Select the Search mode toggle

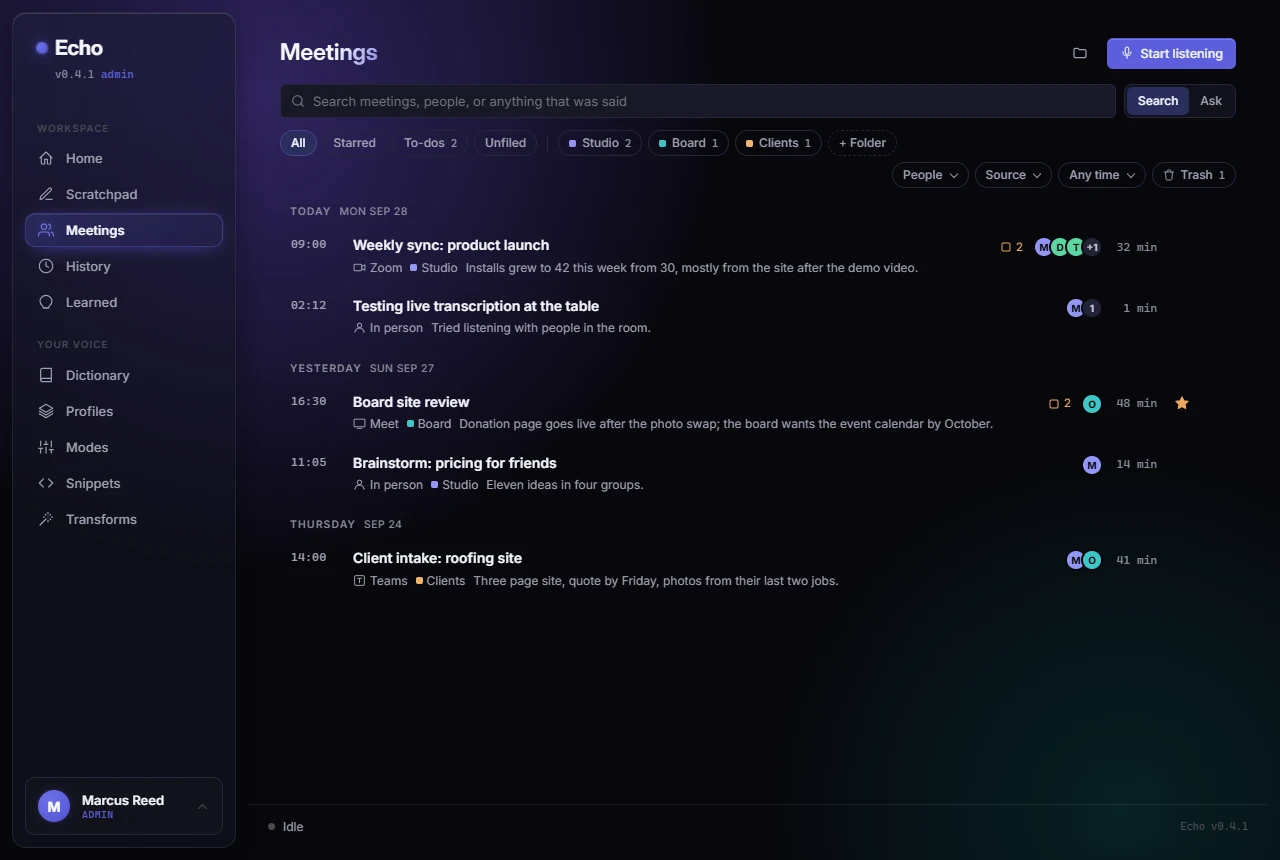pos(1158,101)
